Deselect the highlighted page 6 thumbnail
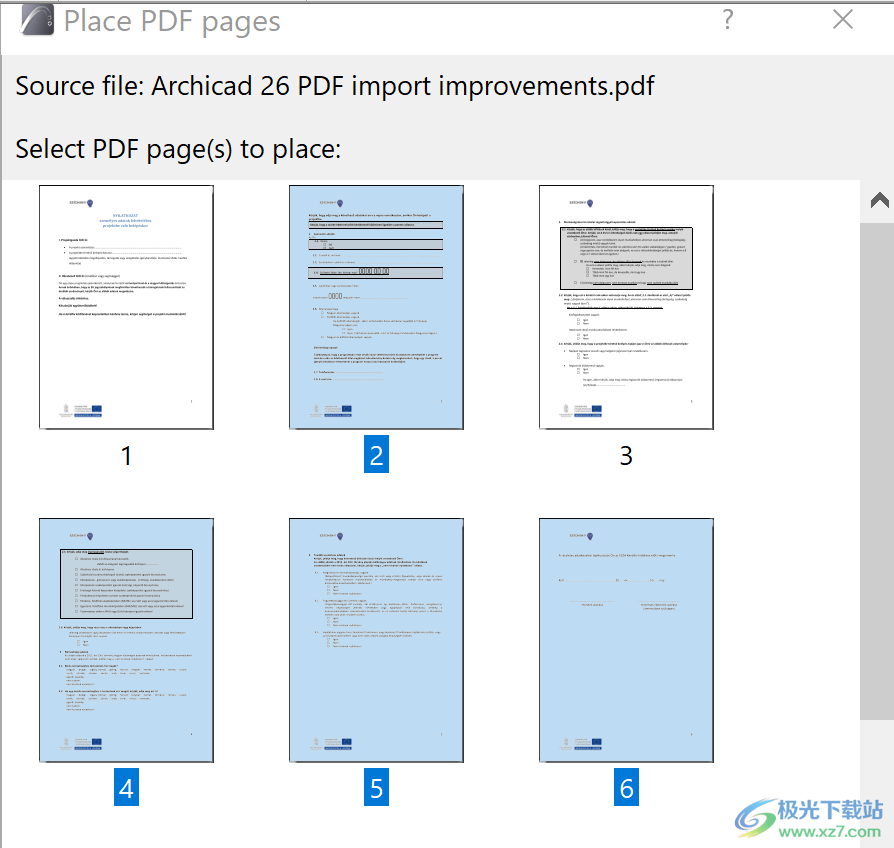This screenshot has height=848, width=894. coord(626,640)
